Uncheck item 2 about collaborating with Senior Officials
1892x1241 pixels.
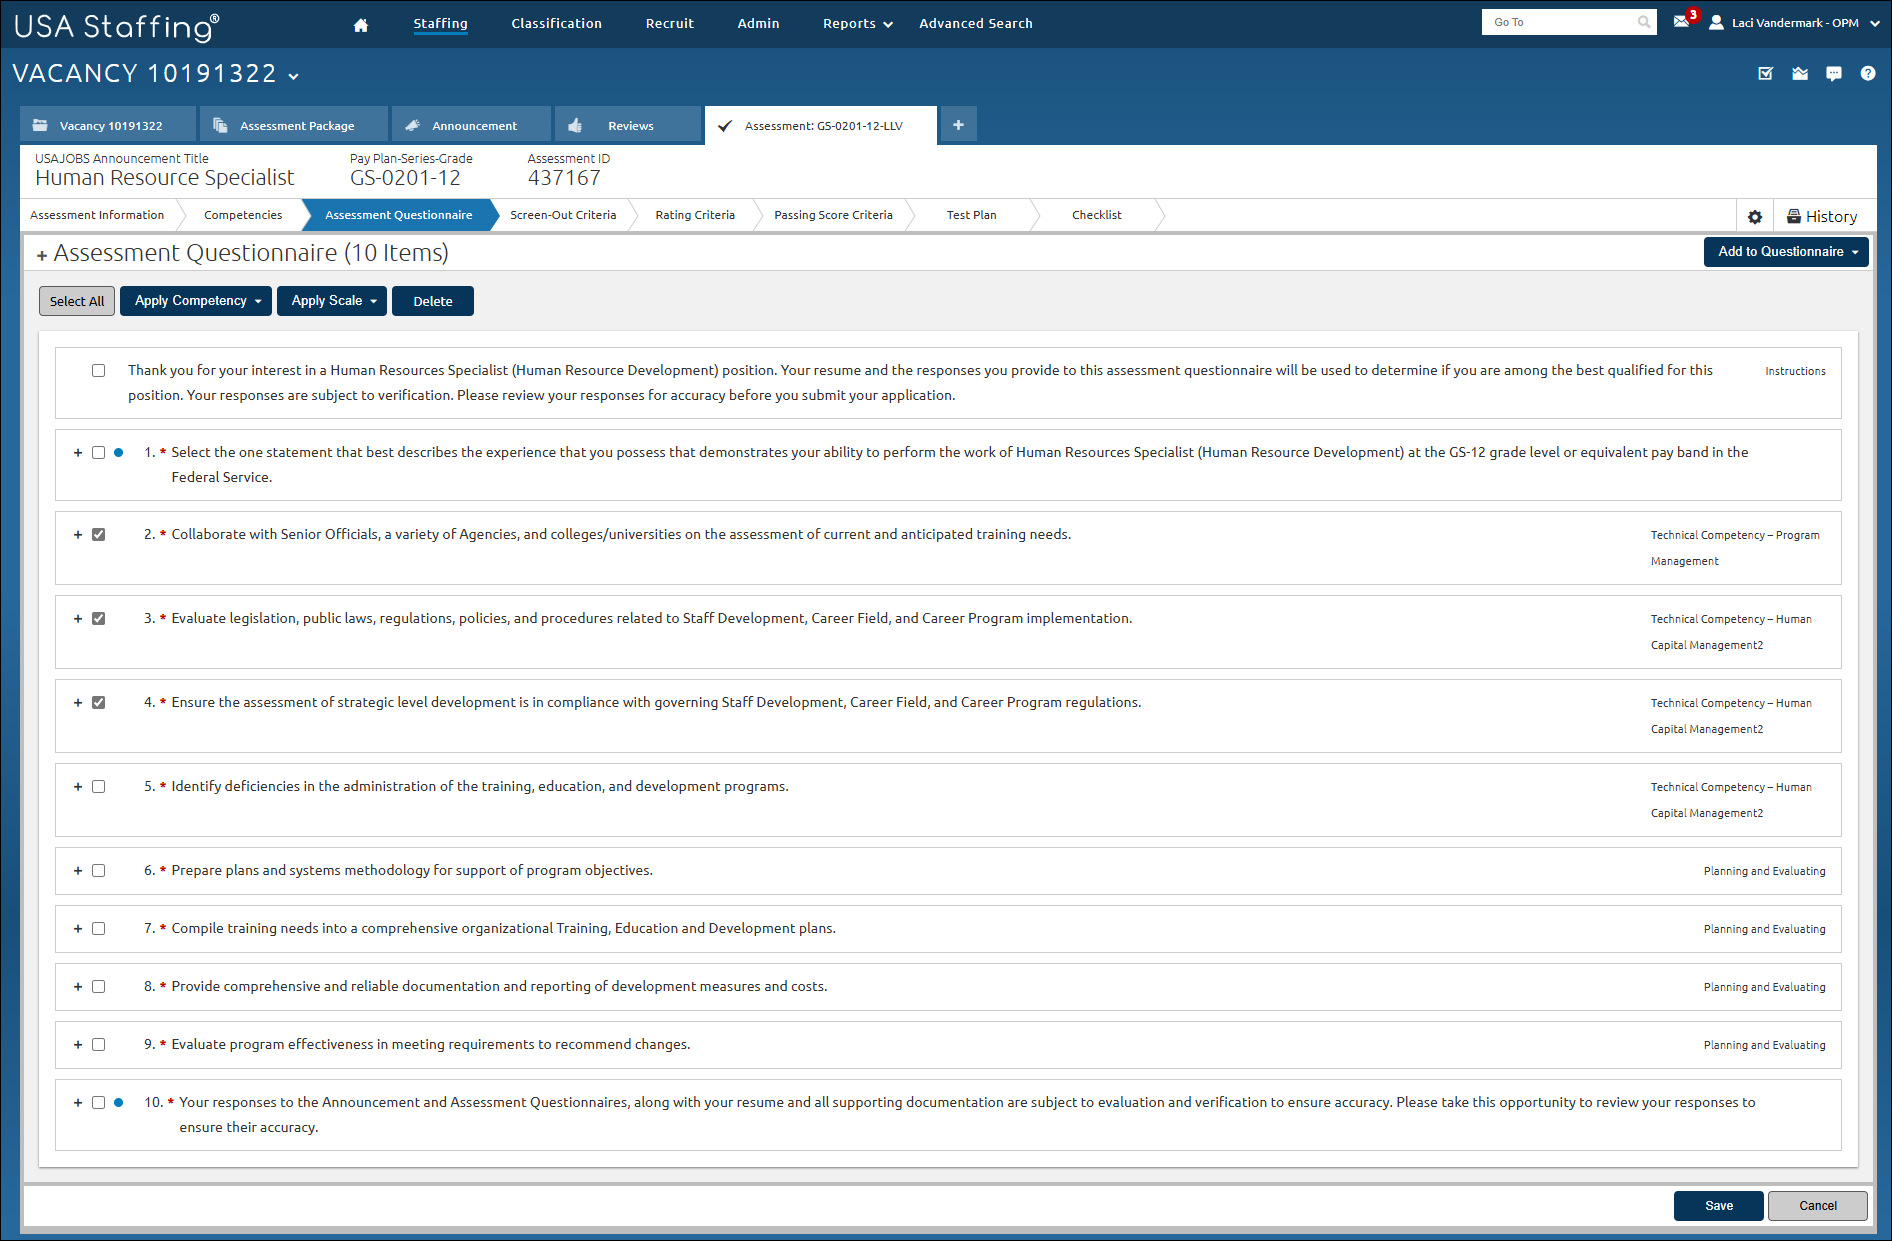coord(98,534)
